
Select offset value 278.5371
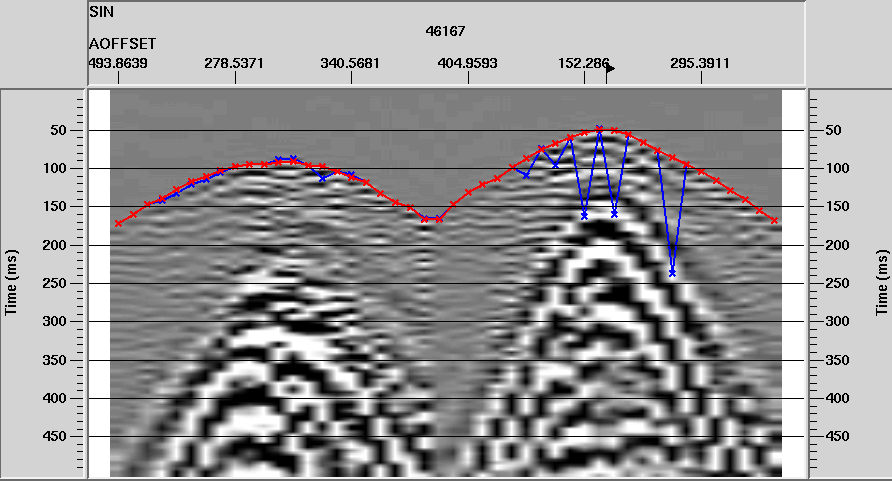234,63
